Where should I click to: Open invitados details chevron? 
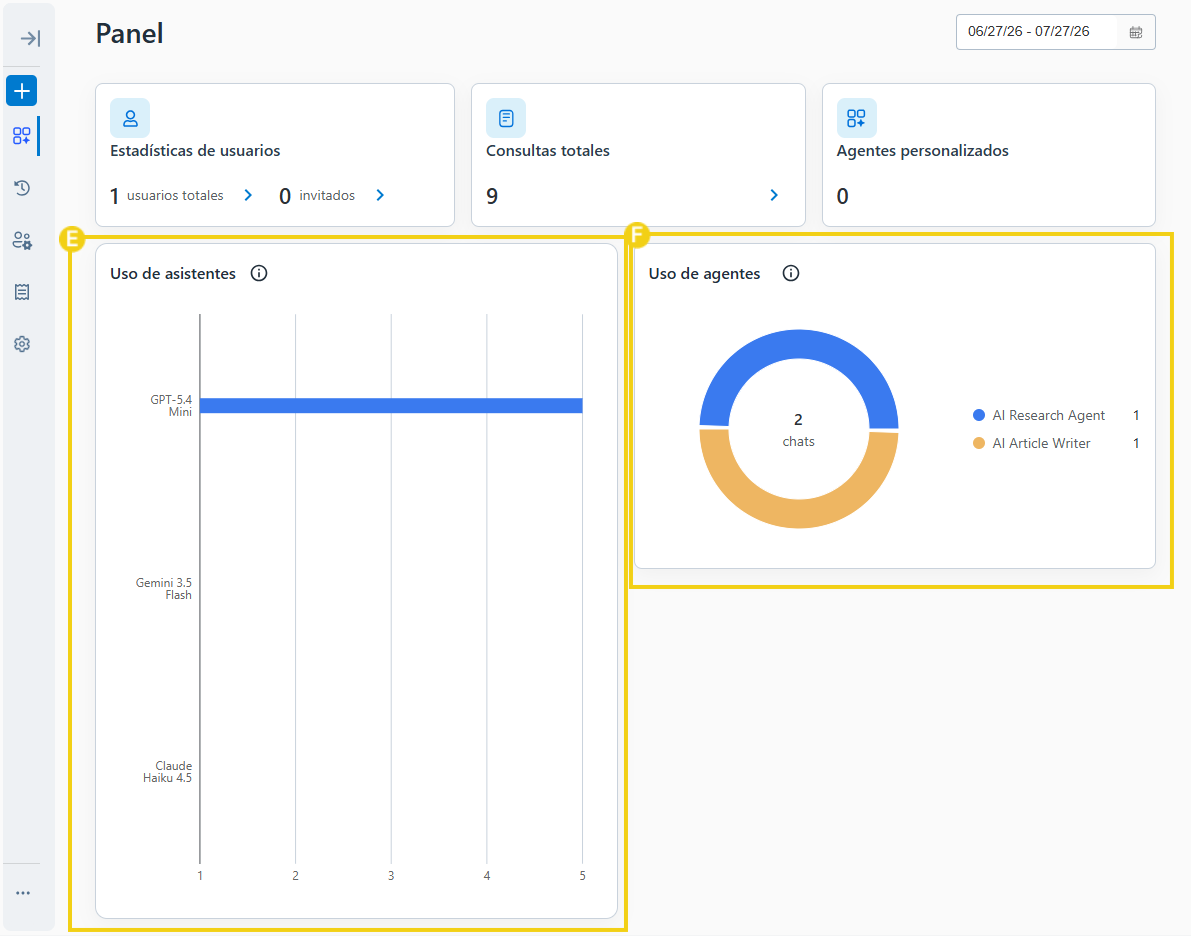click(x=381, y=195)
